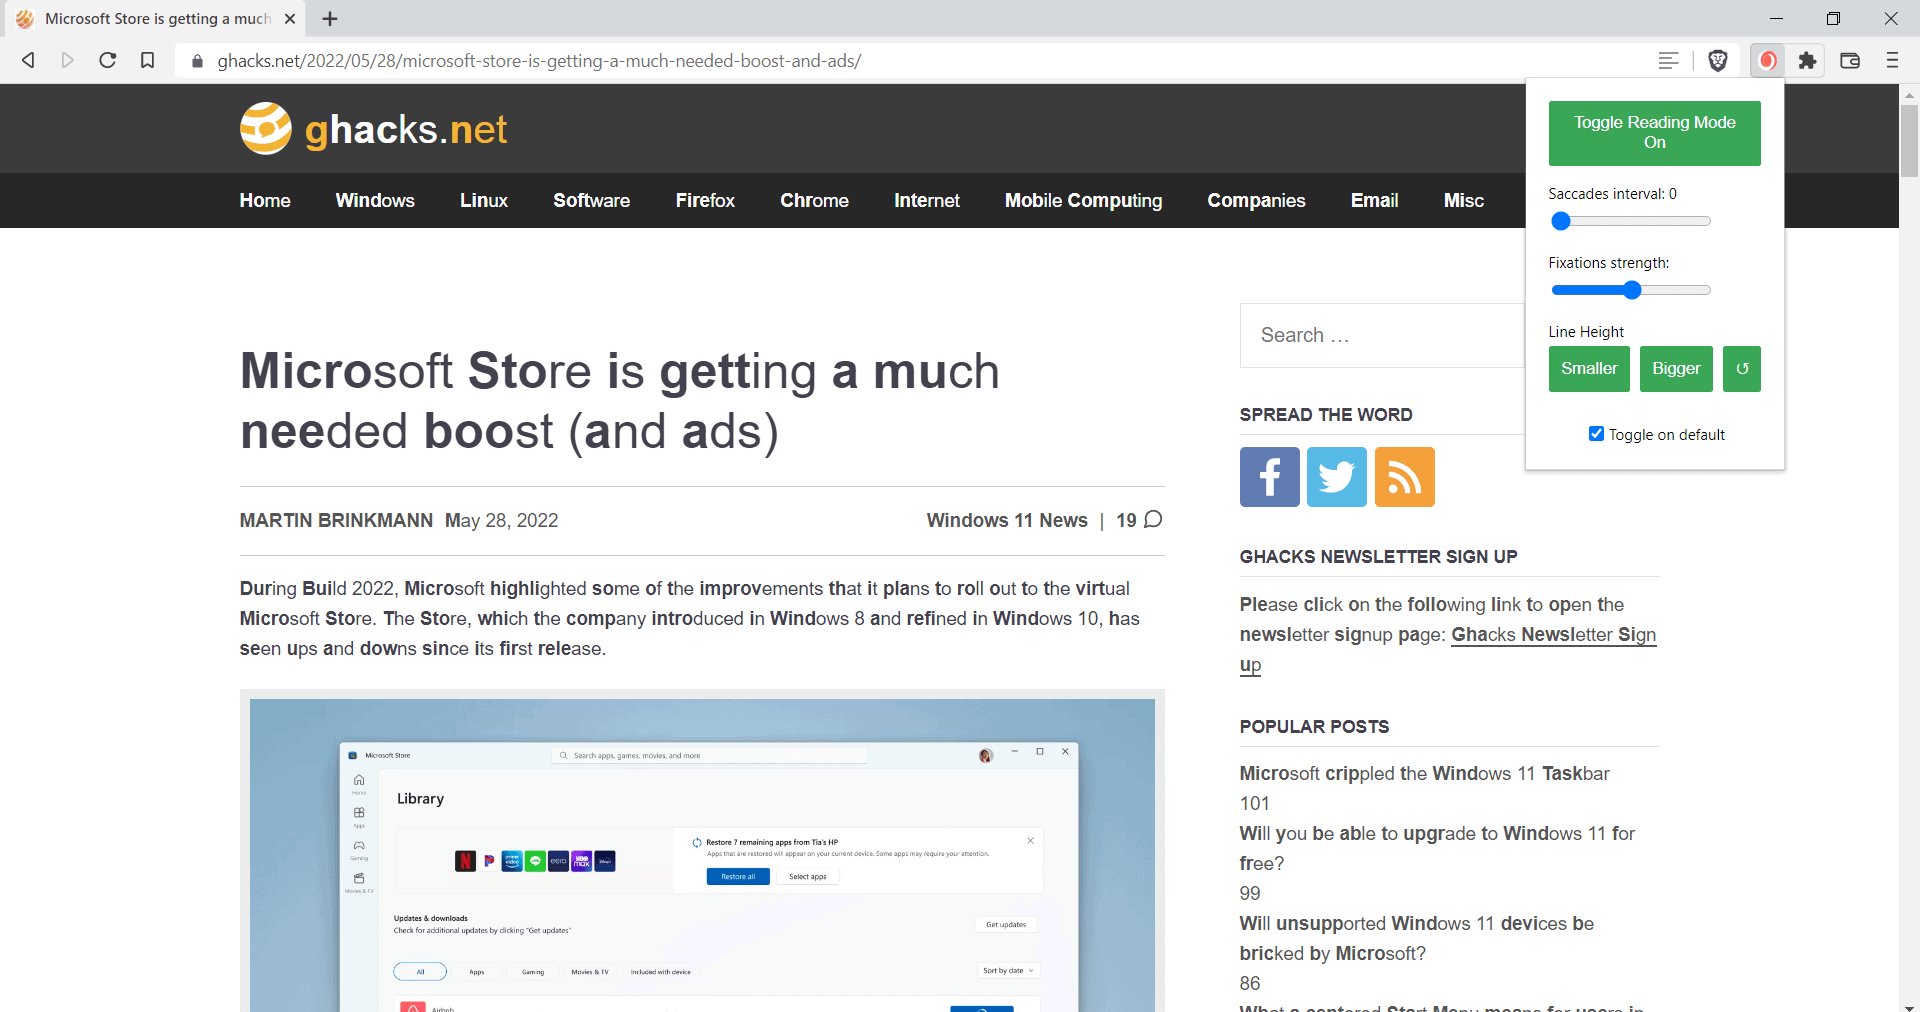Adjust the Fixations strength slider
The width and height of the screenshot is (1920, 1012).
(x=1632, y=290)
